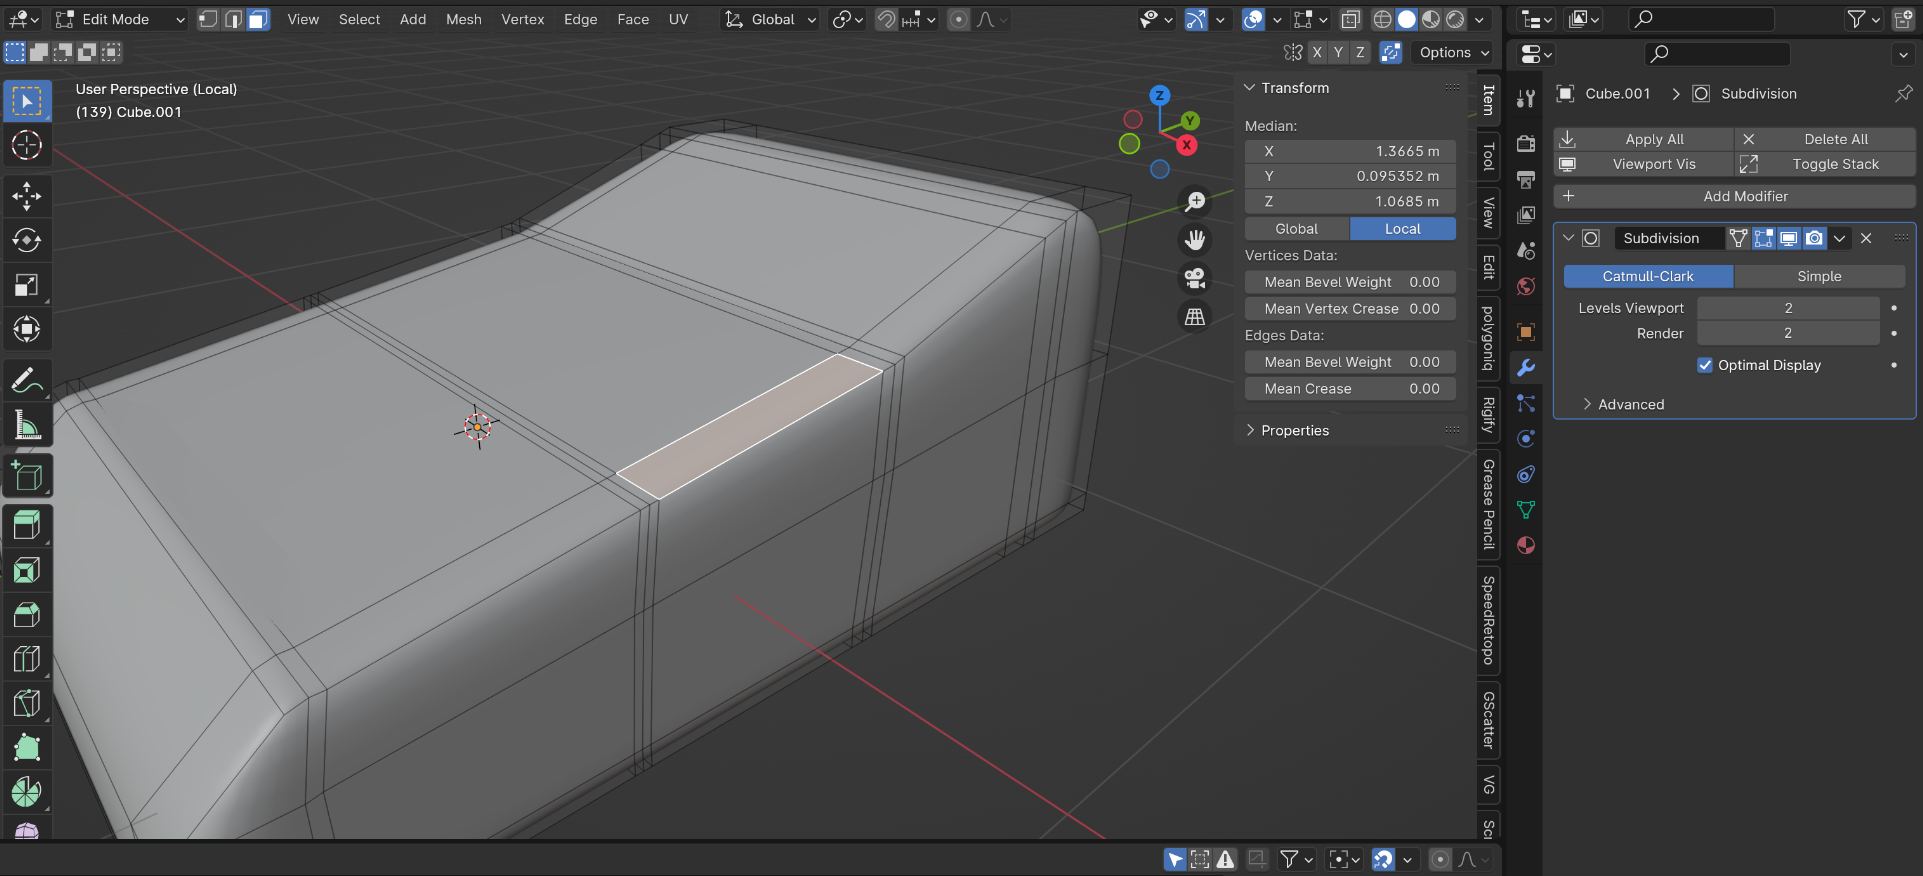Select the Add Cube tool
The height and width of the screenshot is (876, 1923).
(27, 476)
